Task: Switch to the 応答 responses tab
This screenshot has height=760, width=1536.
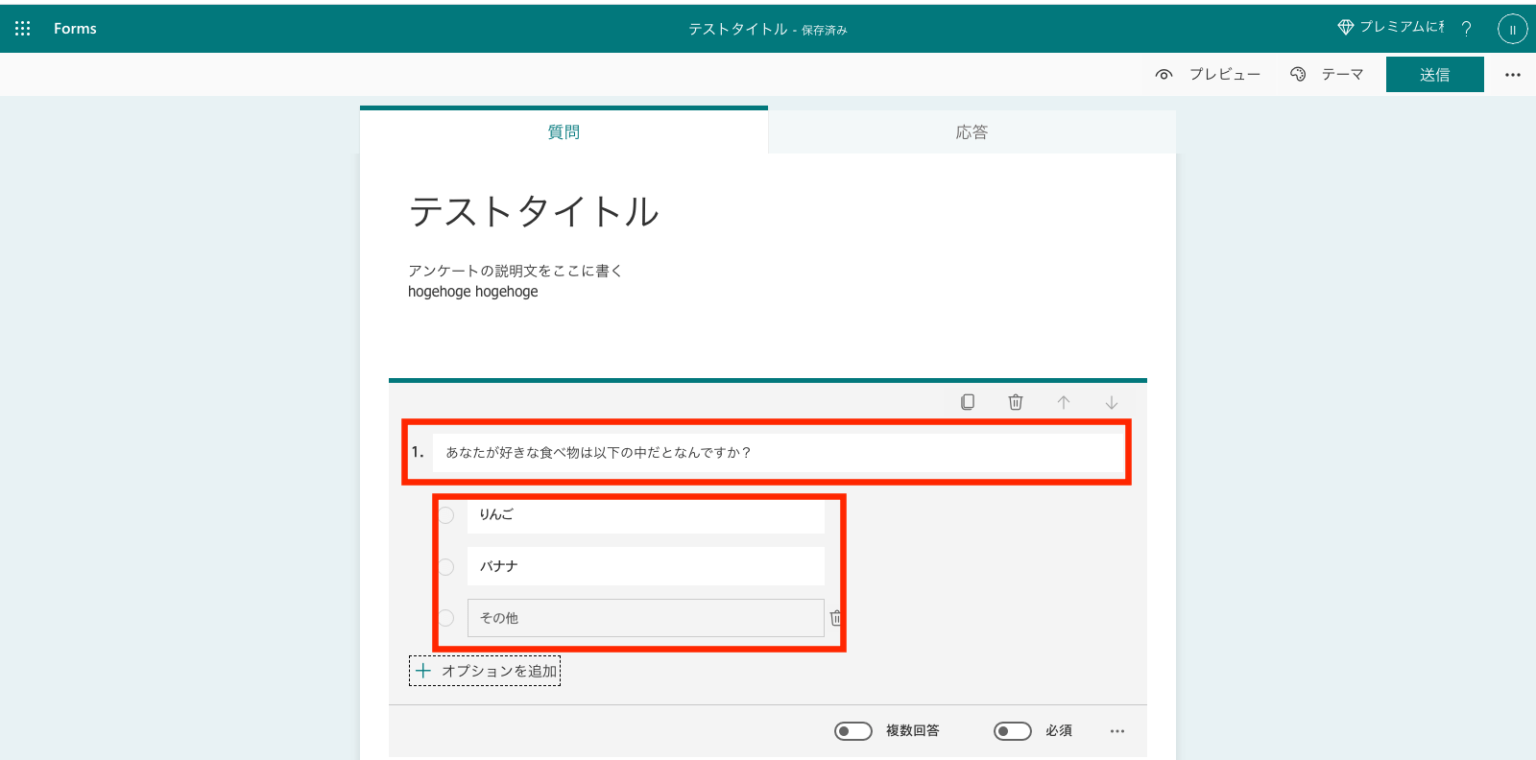Action: pyautogui.click(x=972, y=131)
